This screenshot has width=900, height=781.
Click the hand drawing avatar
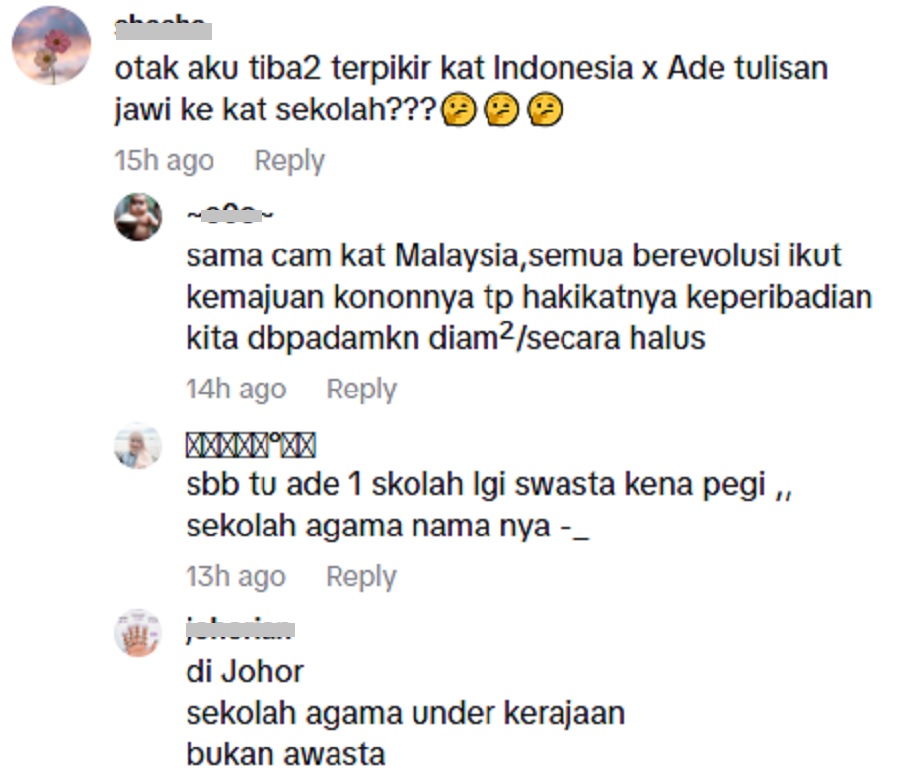(x=138, y=633)
